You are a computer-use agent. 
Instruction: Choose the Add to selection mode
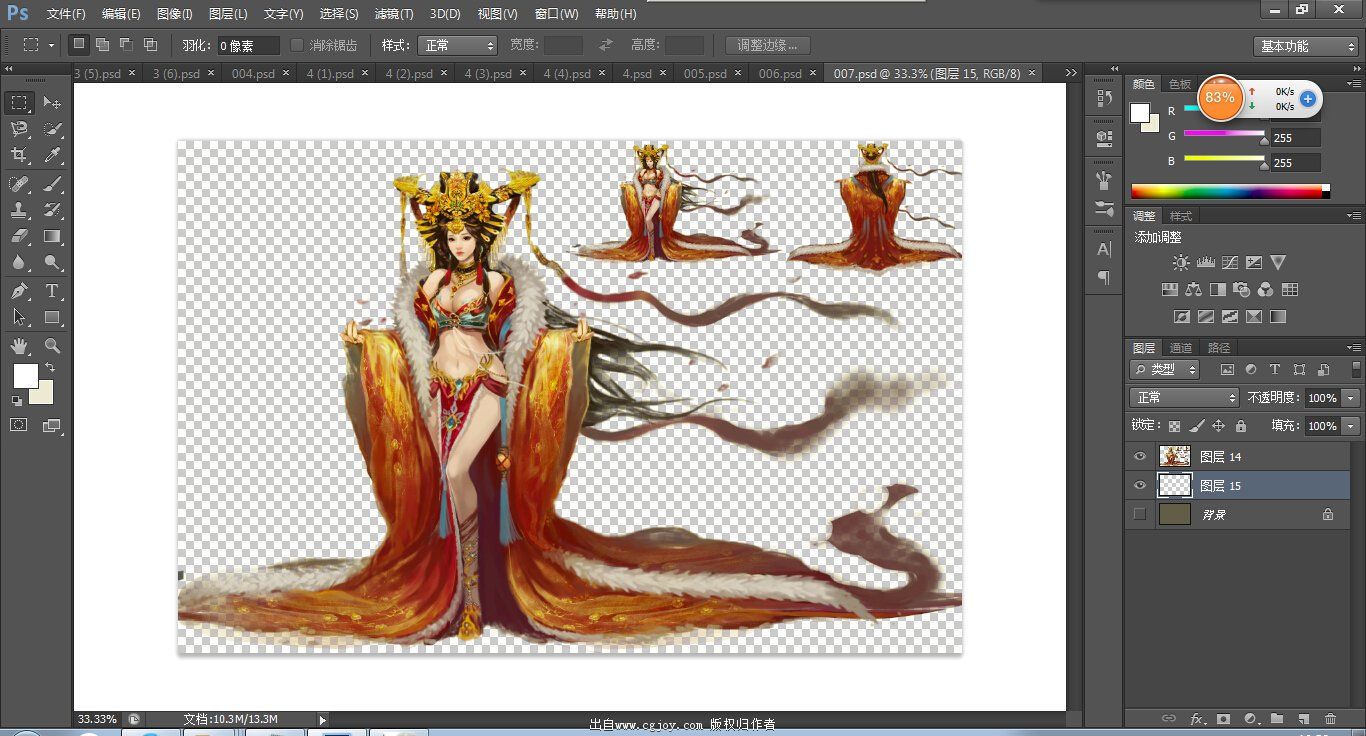point(102,44)
